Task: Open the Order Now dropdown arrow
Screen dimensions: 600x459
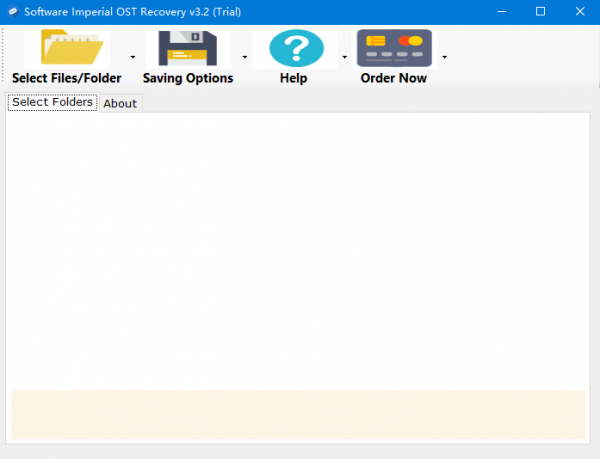Action: 444,57
